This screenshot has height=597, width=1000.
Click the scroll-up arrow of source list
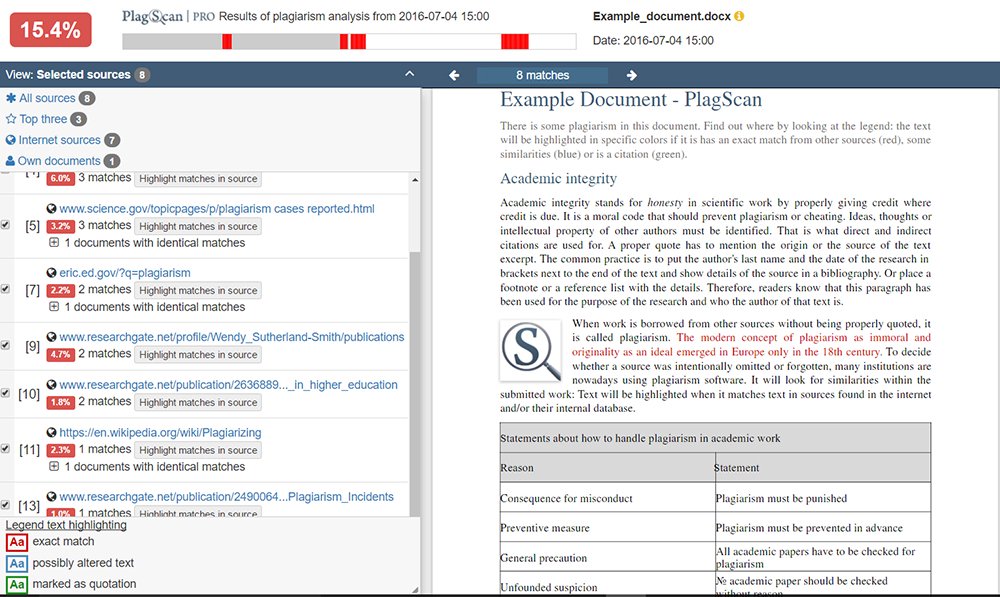click(x=415, y=180)
